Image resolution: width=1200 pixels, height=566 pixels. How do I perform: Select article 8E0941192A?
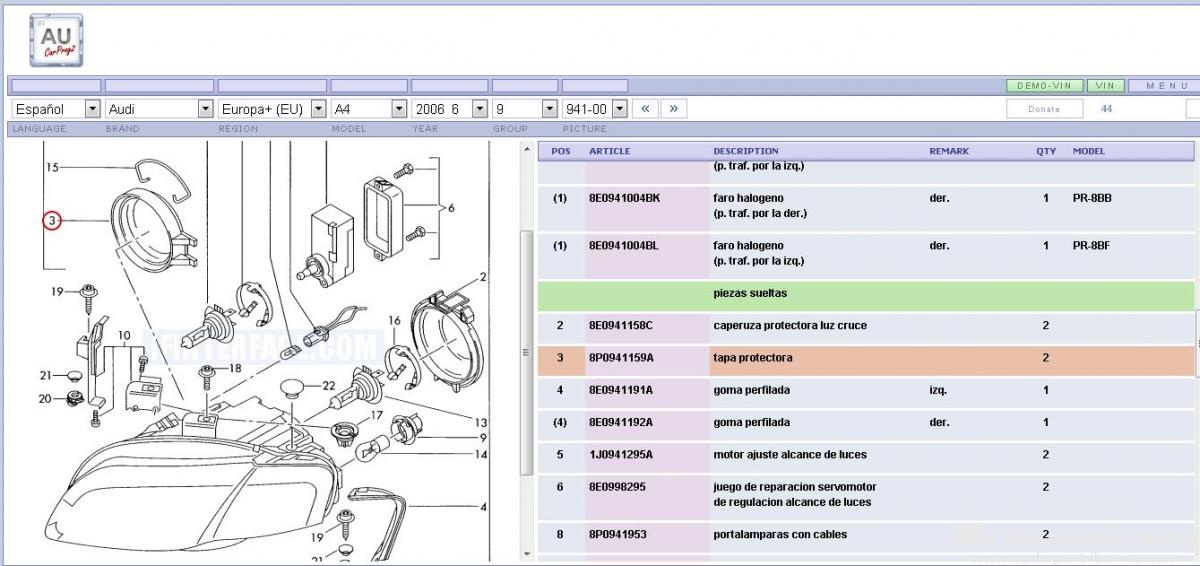[620, 422]
